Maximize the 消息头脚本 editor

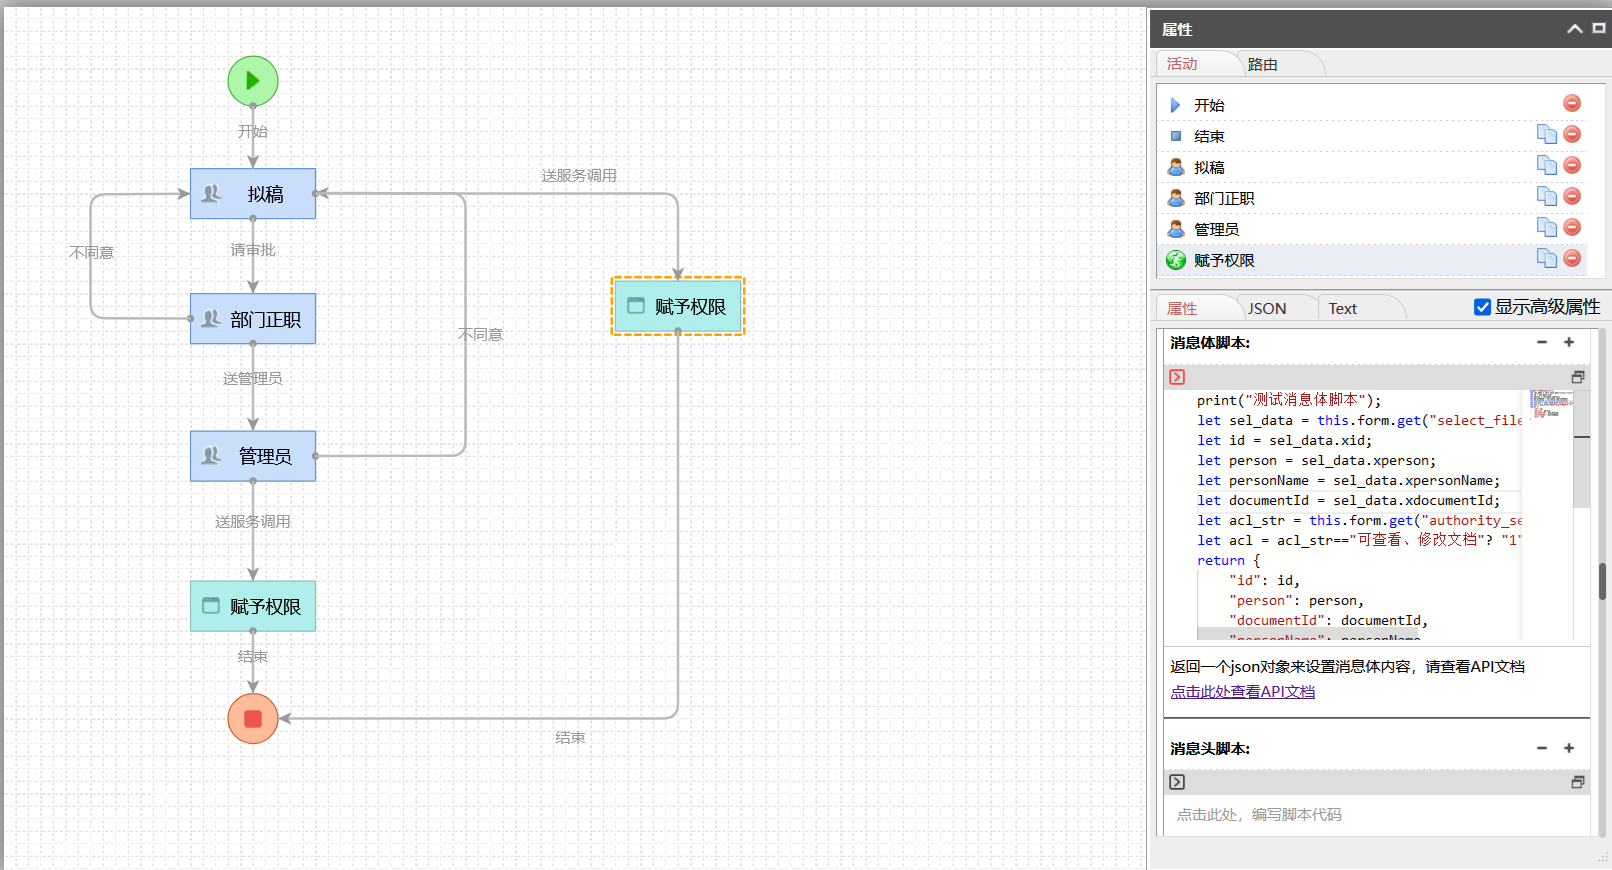coord(1577,782)
